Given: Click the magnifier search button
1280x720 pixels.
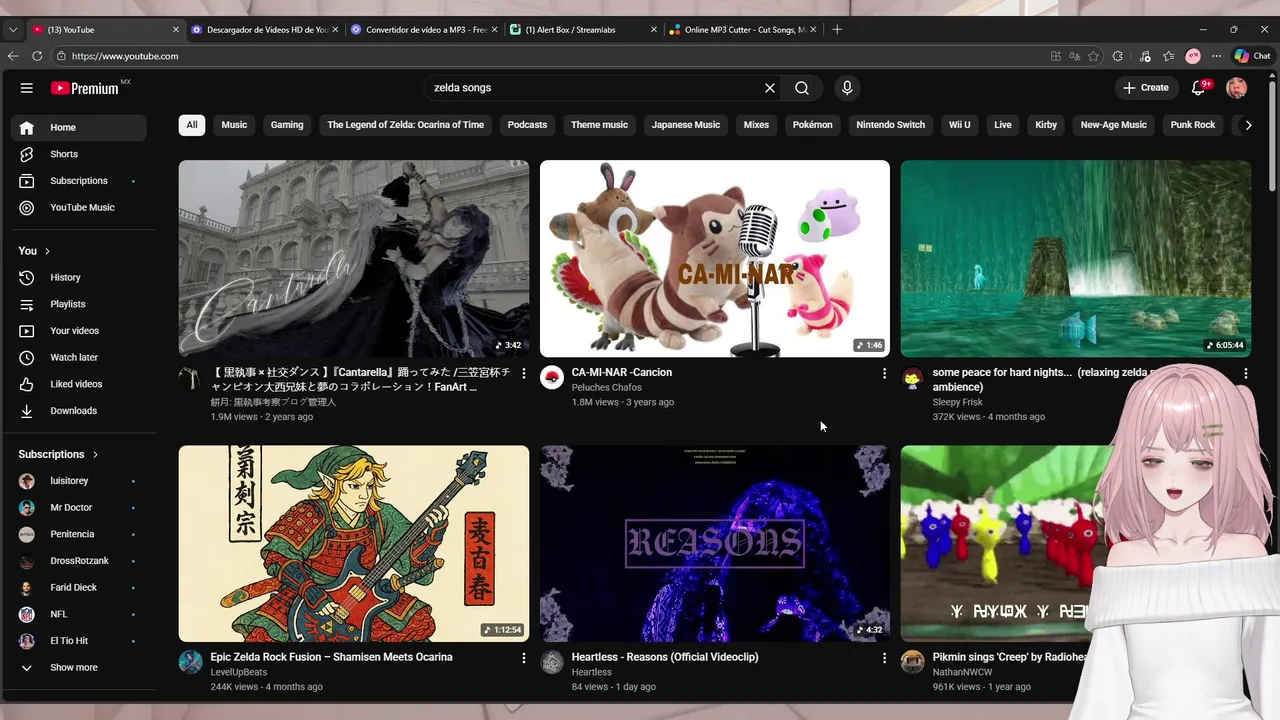Looking at the screenshot, I should (802, 88).
